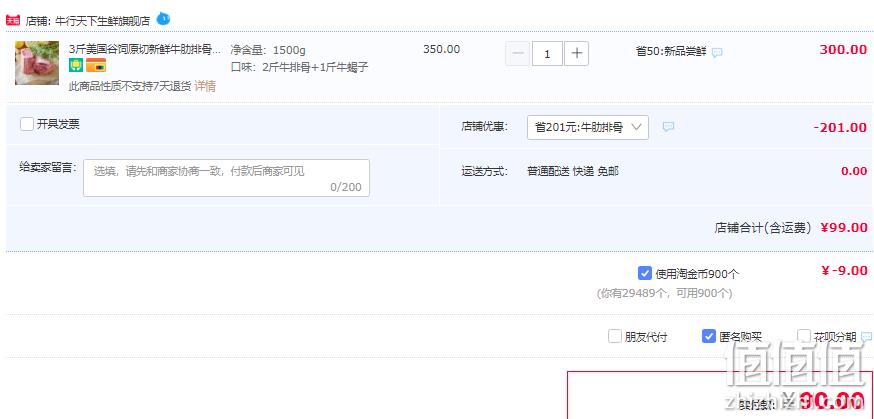Click the 口味: 2斤牛排骨+1斤牛腿子 text
874x419 pixels.
[x=299, y=67]
